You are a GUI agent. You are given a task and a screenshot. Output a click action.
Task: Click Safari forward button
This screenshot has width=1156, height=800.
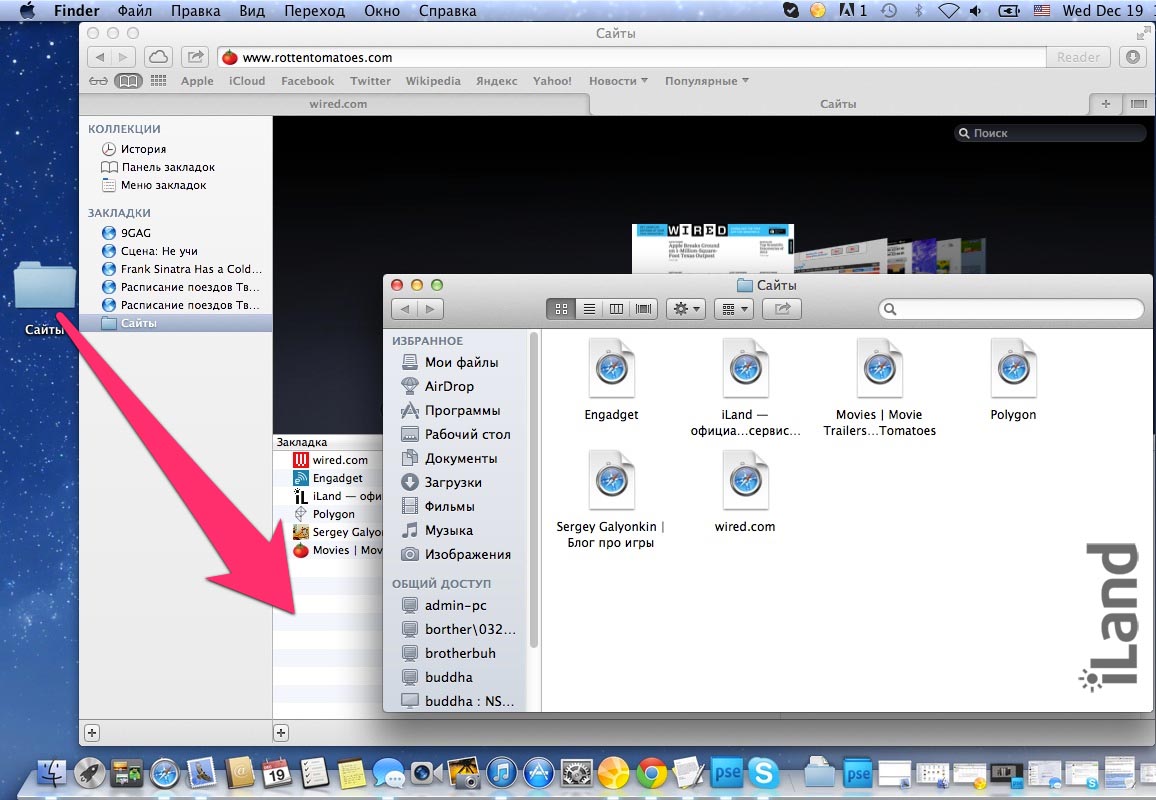124,57
